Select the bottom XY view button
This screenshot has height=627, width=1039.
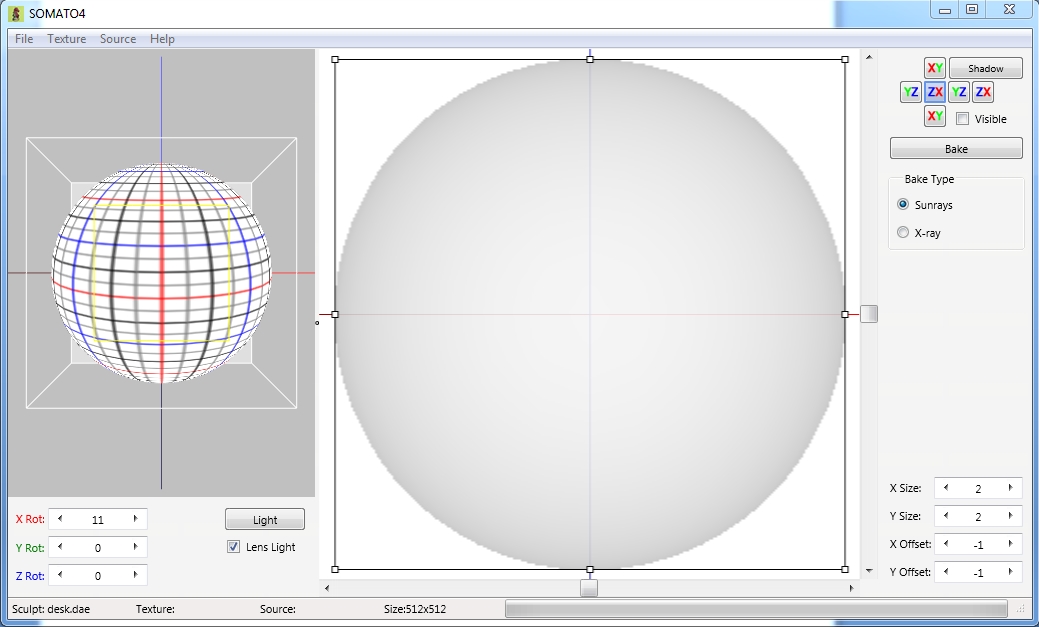tap(935, 116)
